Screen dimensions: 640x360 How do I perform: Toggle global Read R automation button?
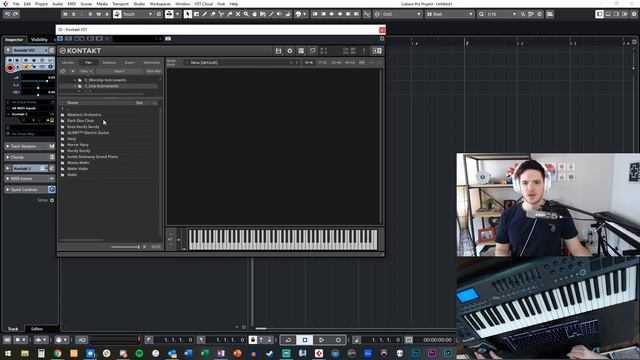pyautogui.click(x=90, y=14)
